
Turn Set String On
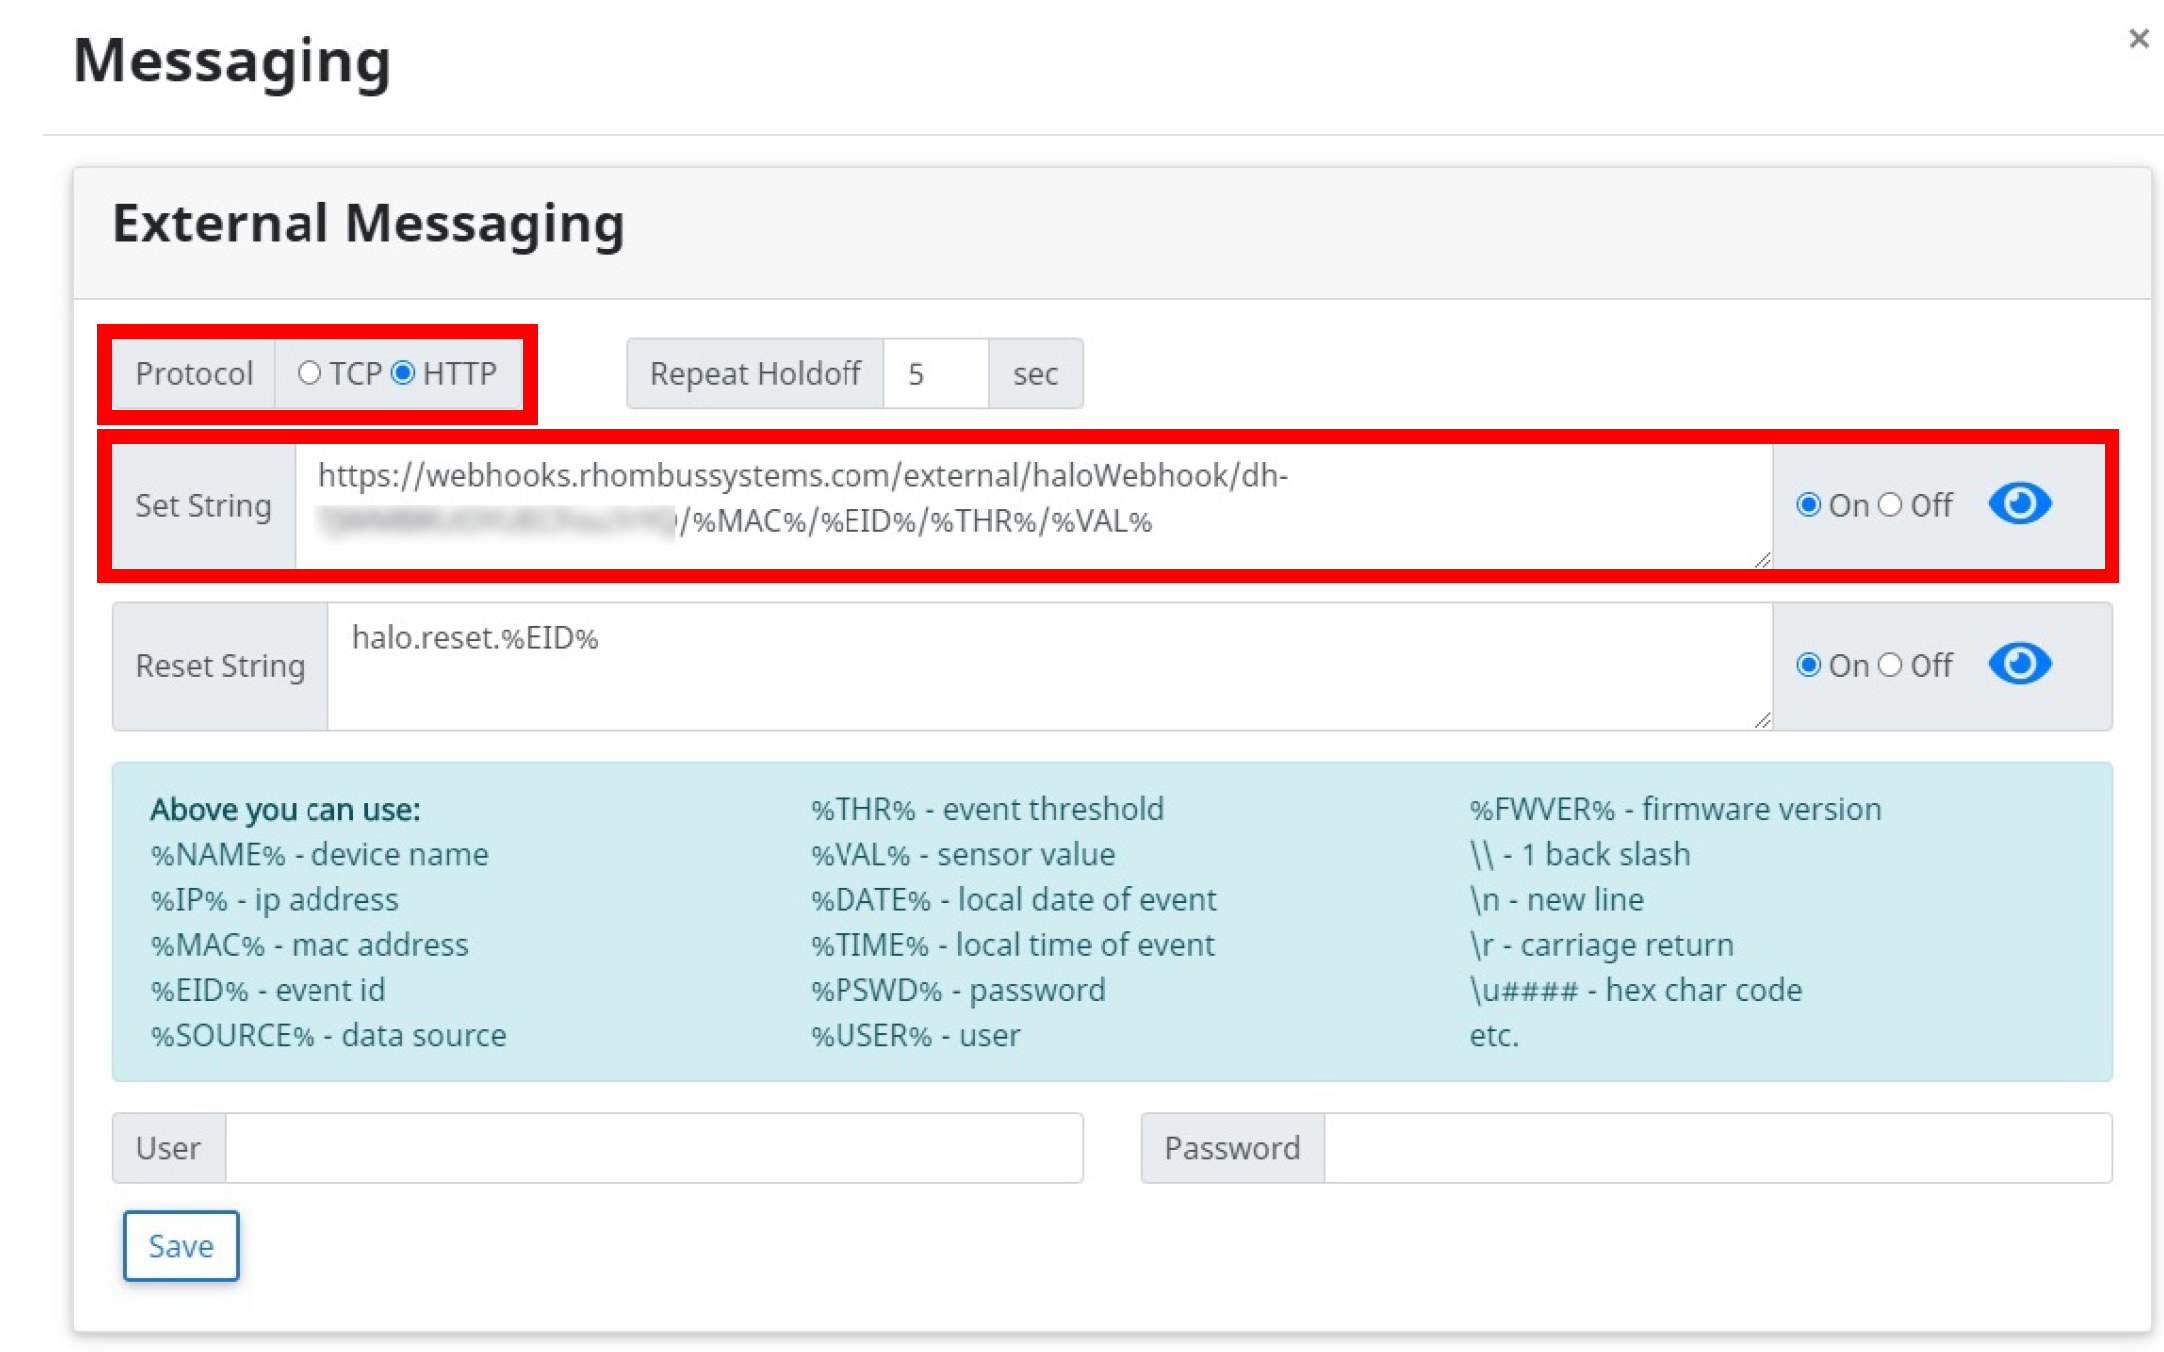pos(1808,505)
